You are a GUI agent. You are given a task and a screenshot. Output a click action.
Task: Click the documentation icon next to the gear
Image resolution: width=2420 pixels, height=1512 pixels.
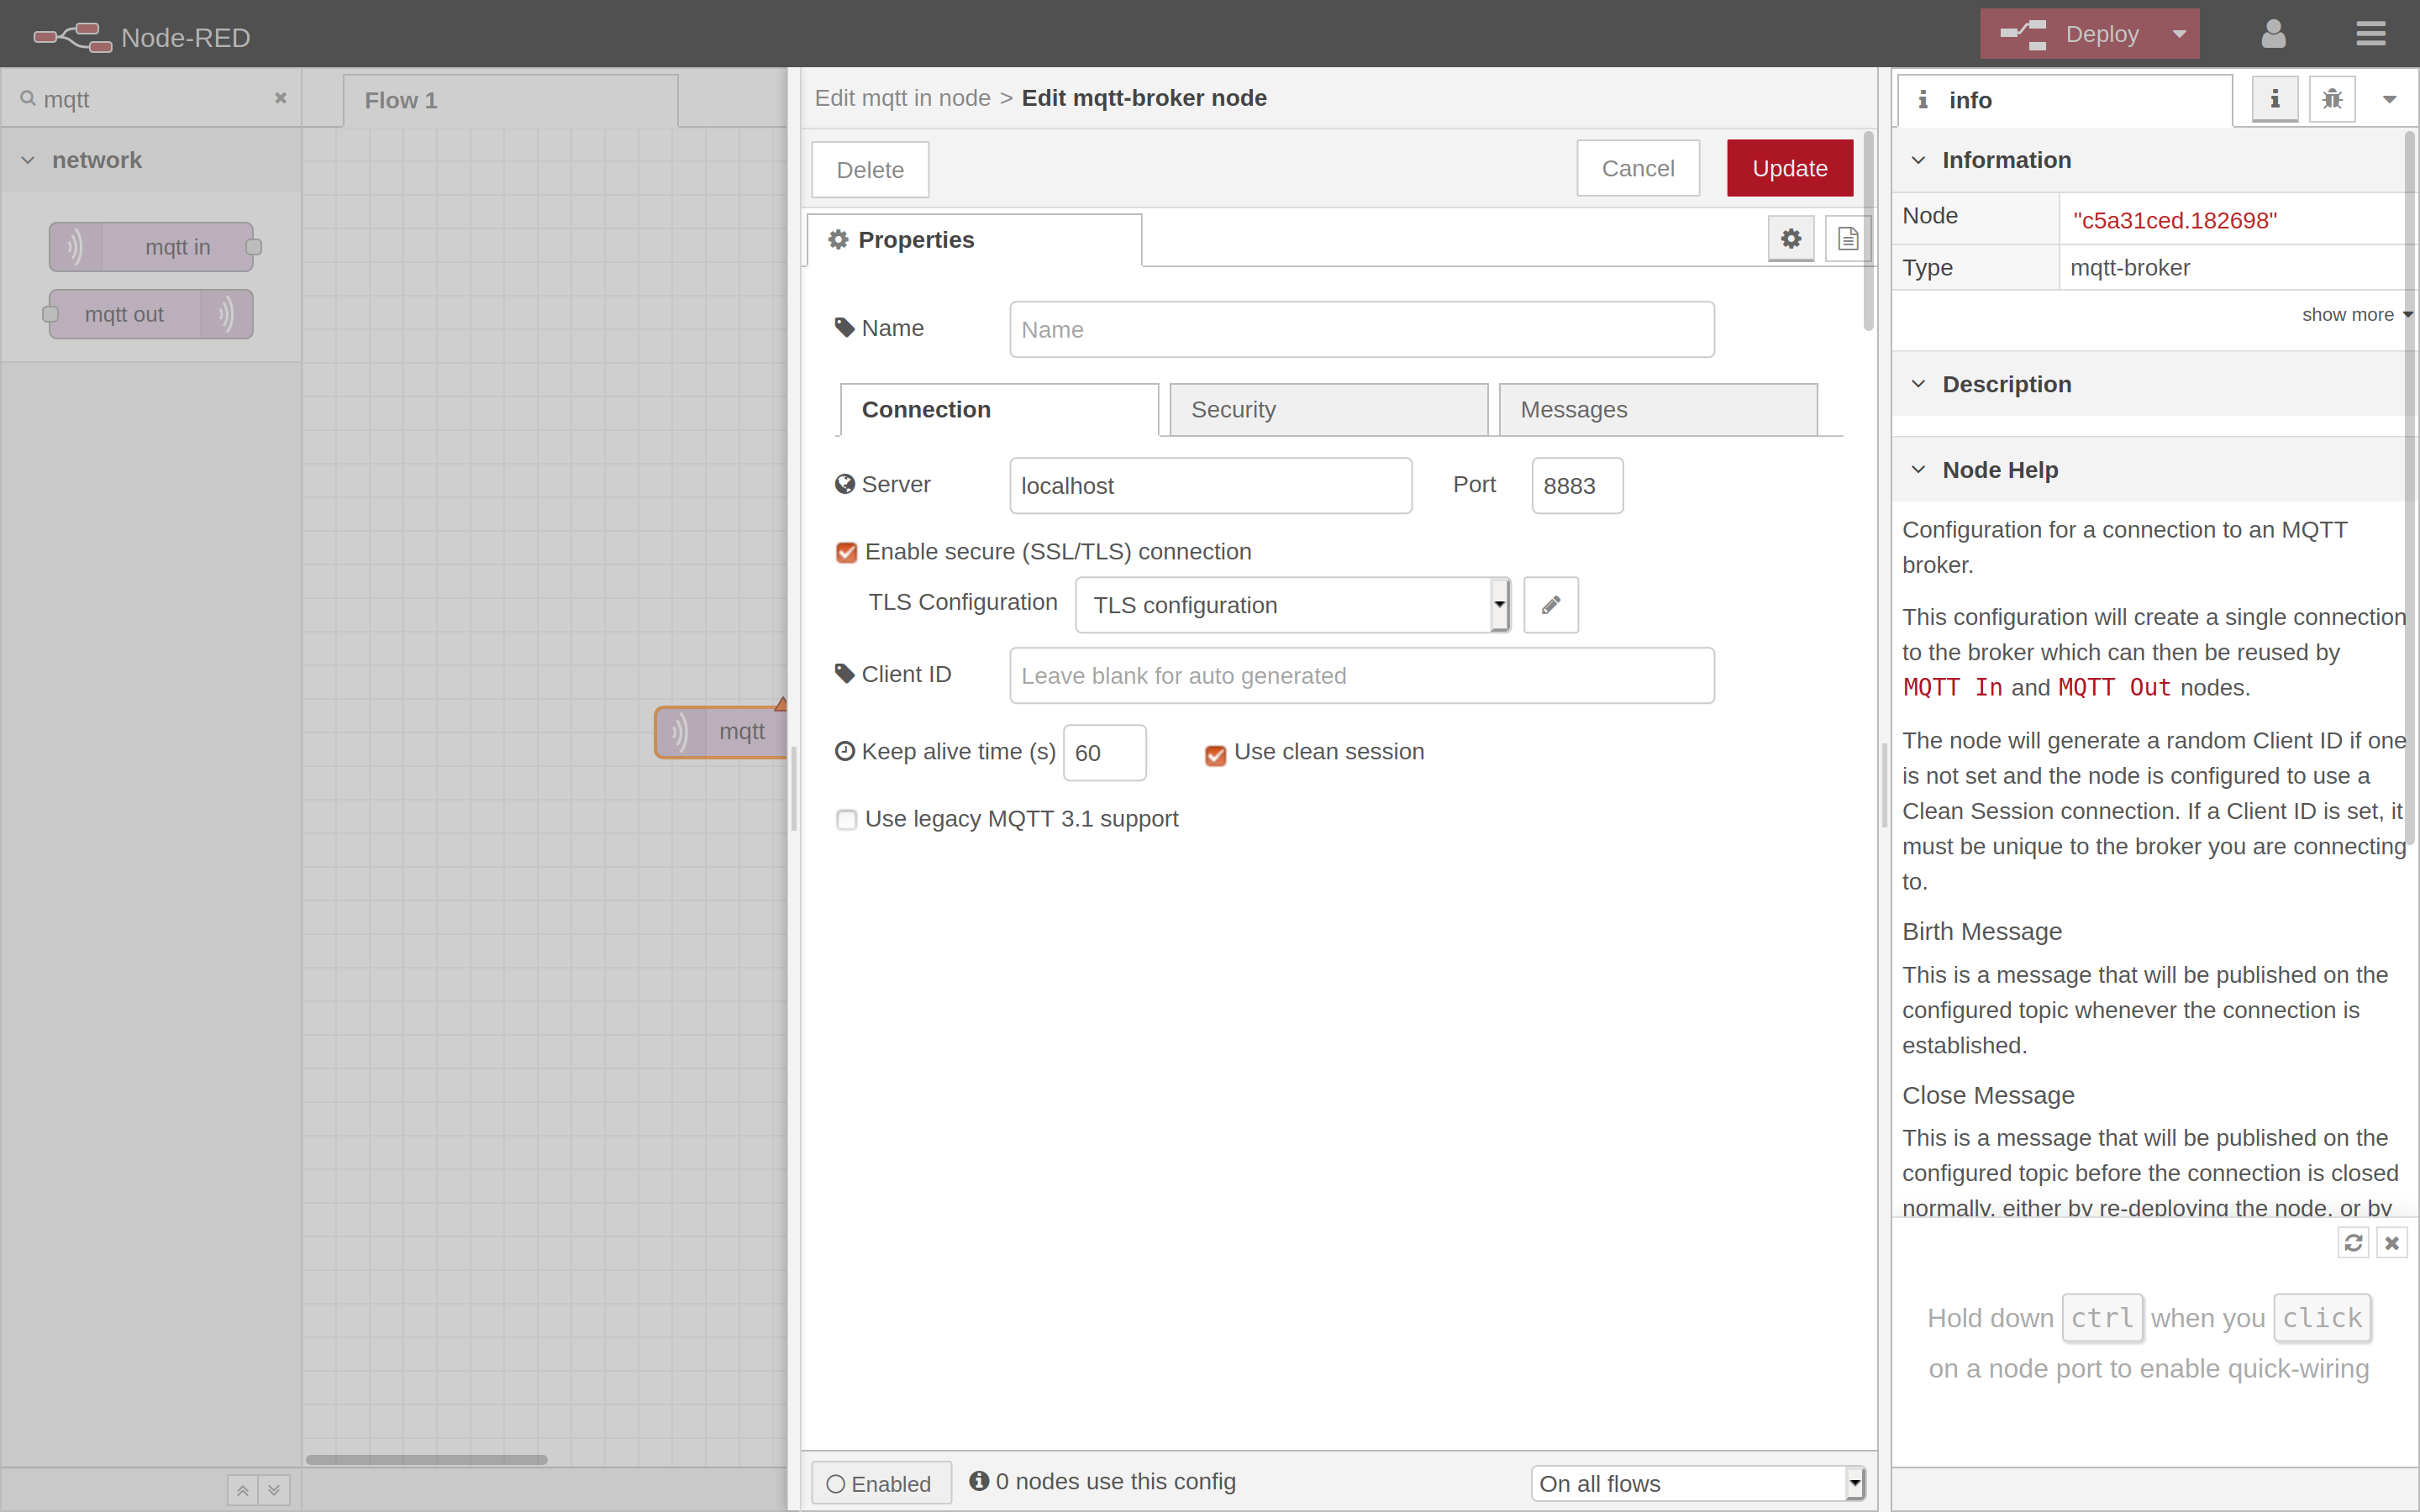[x=1846, y=238]
